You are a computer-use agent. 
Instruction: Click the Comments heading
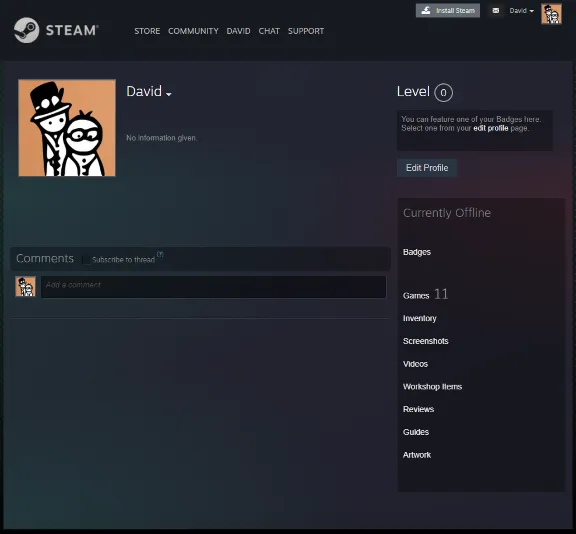tap(45, 259)
